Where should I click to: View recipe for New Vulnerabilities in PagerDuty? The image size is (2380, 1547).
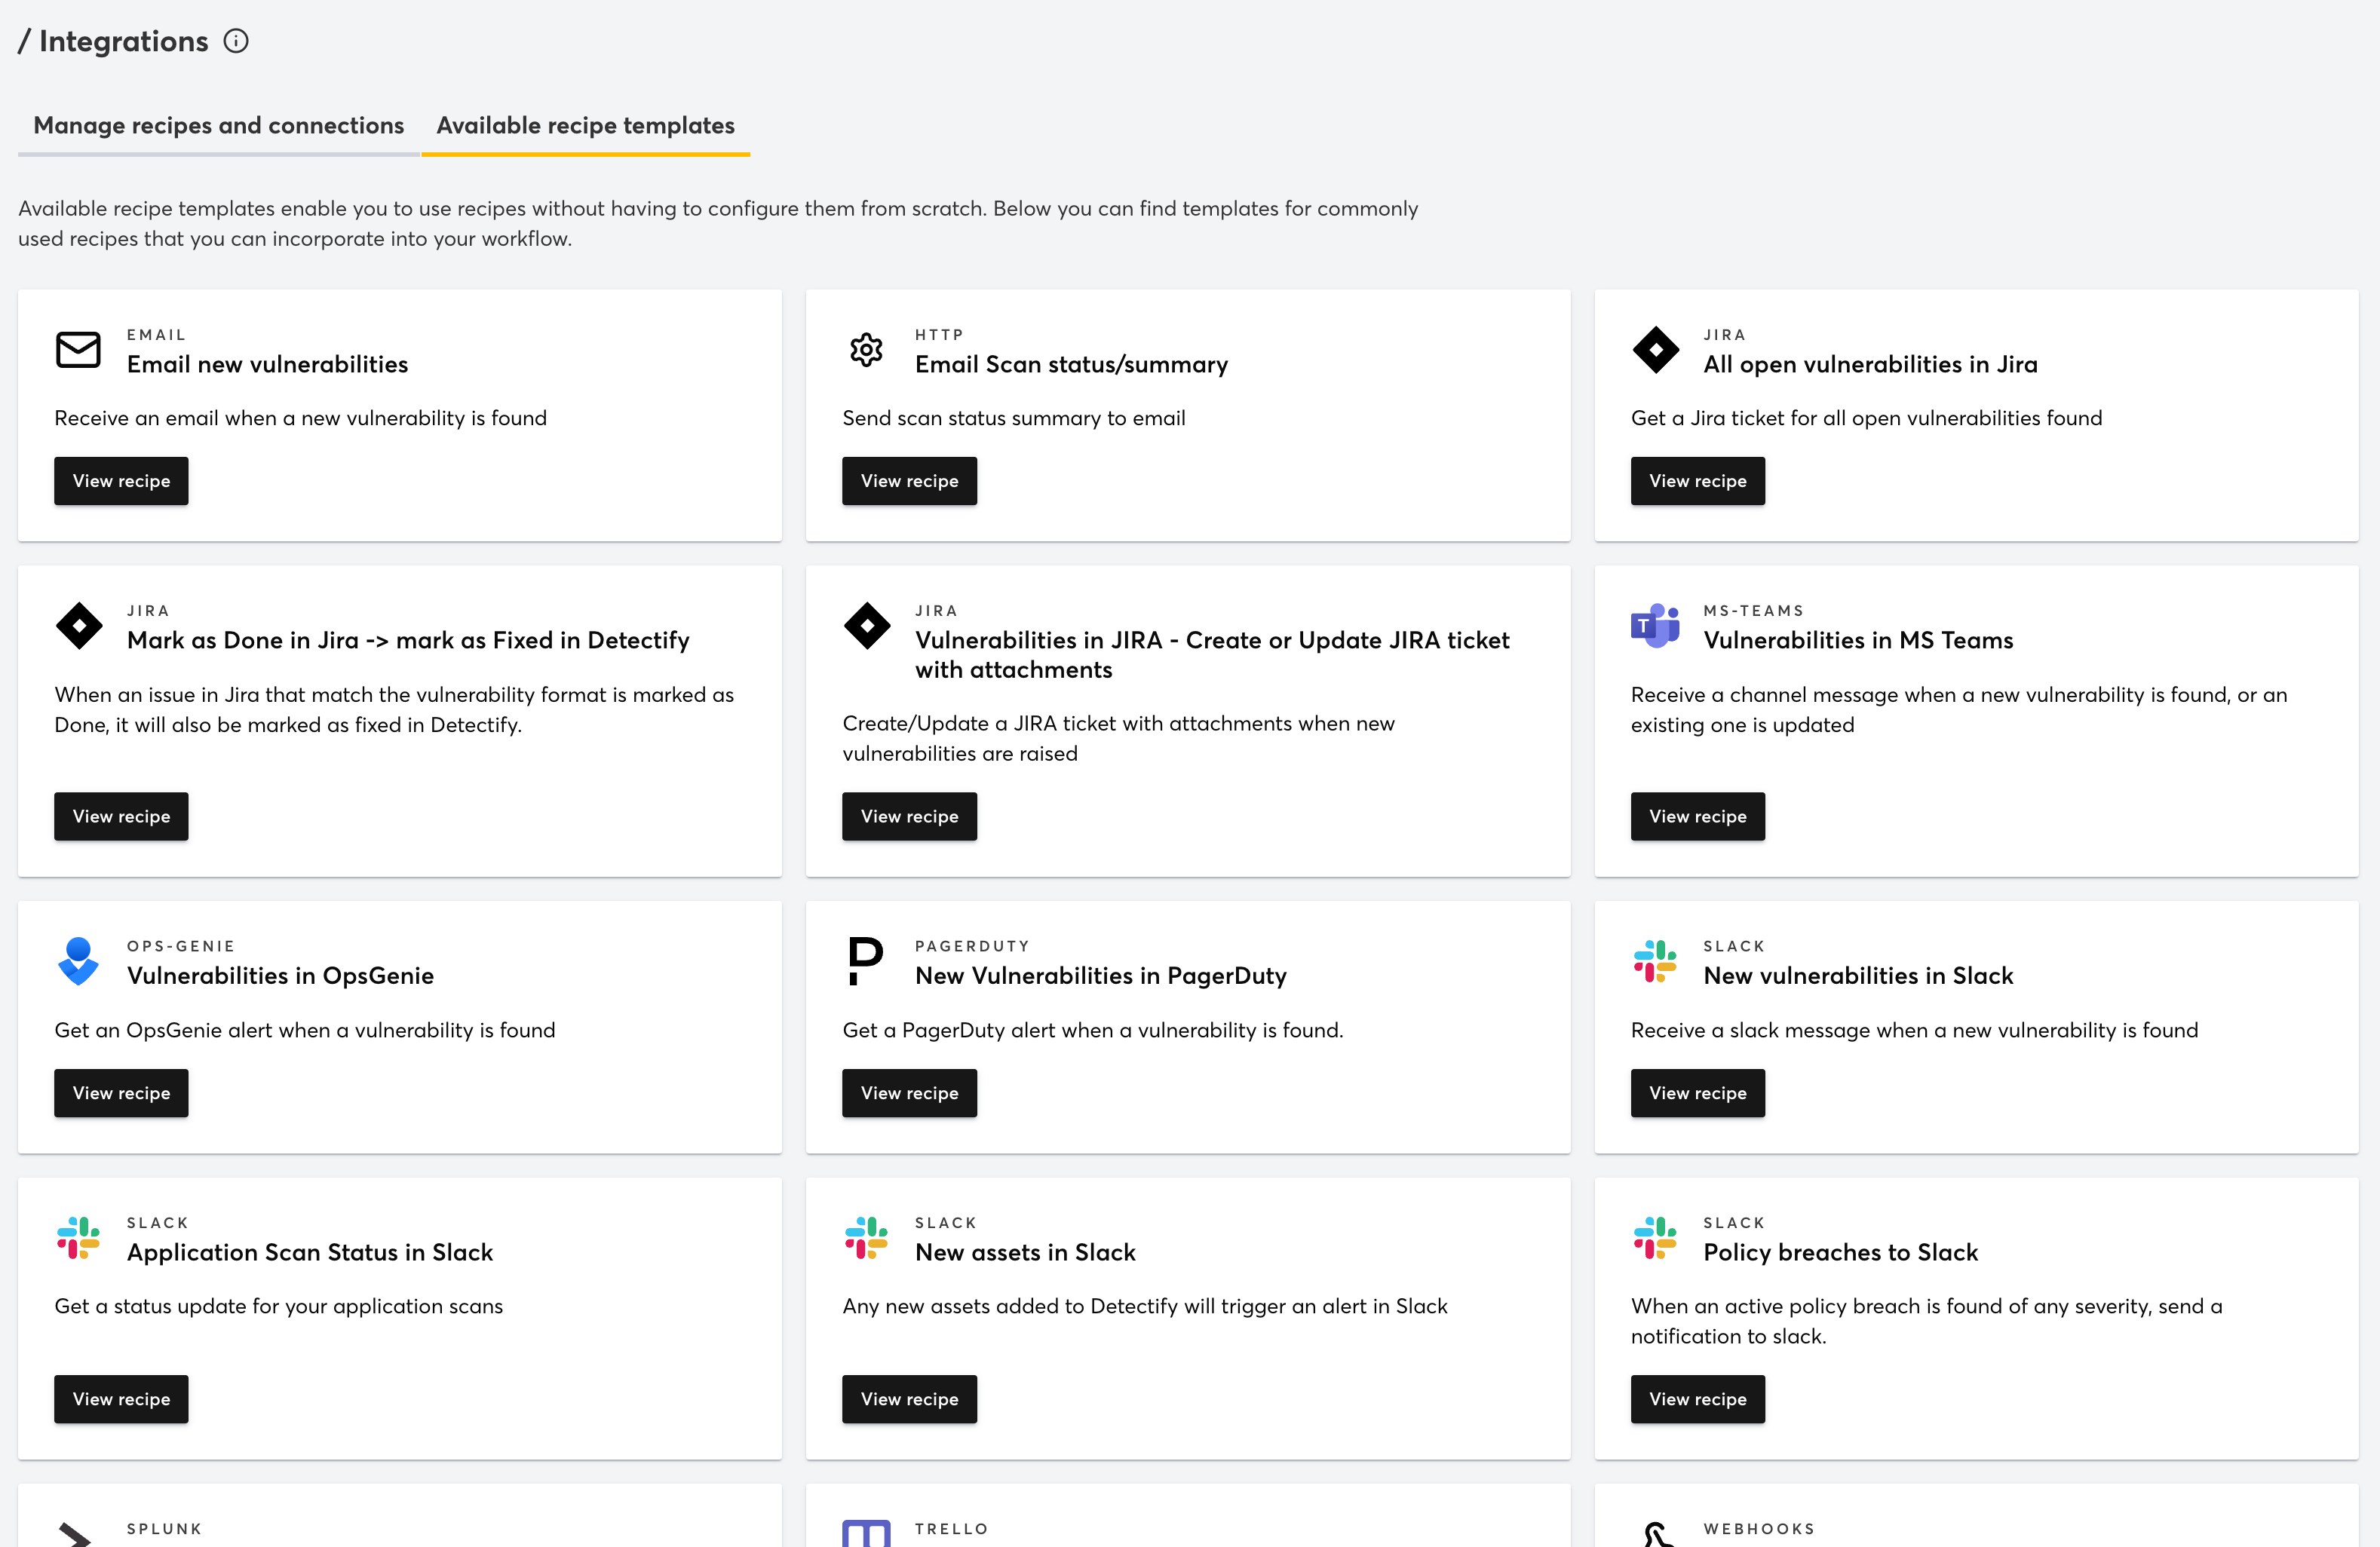coord(909,1093)
